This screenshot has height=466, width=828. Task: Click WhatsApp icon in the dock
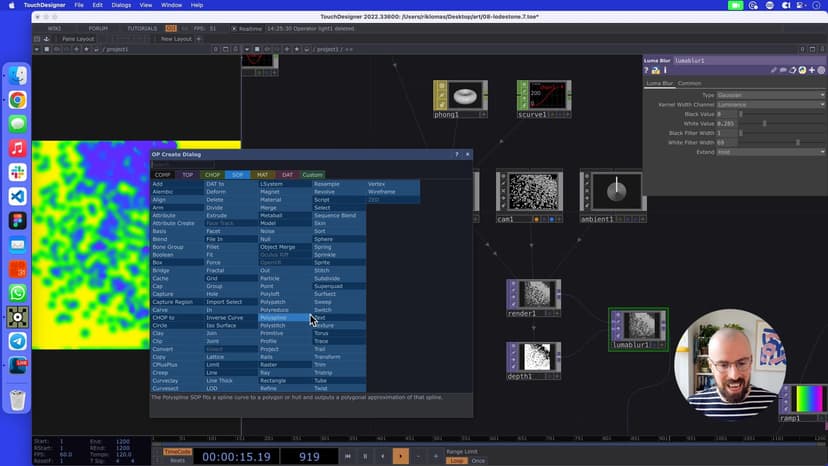coord(18,293)
